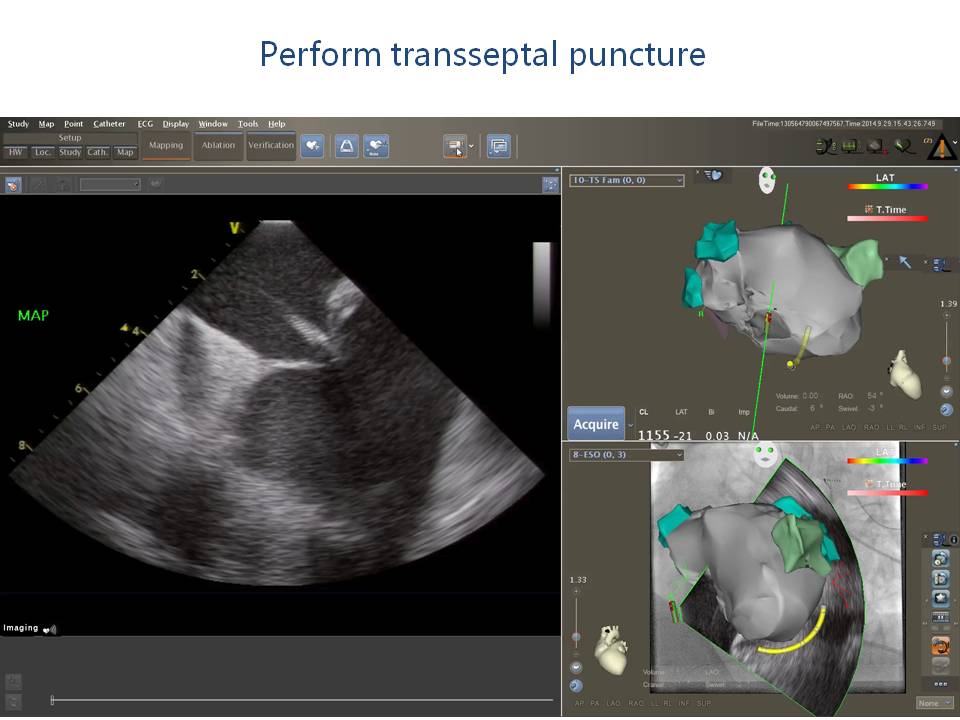This screenshot has height=720, width=960.
Task: Click the orange catheter icon in the sidebar
Action: [940, 645]
